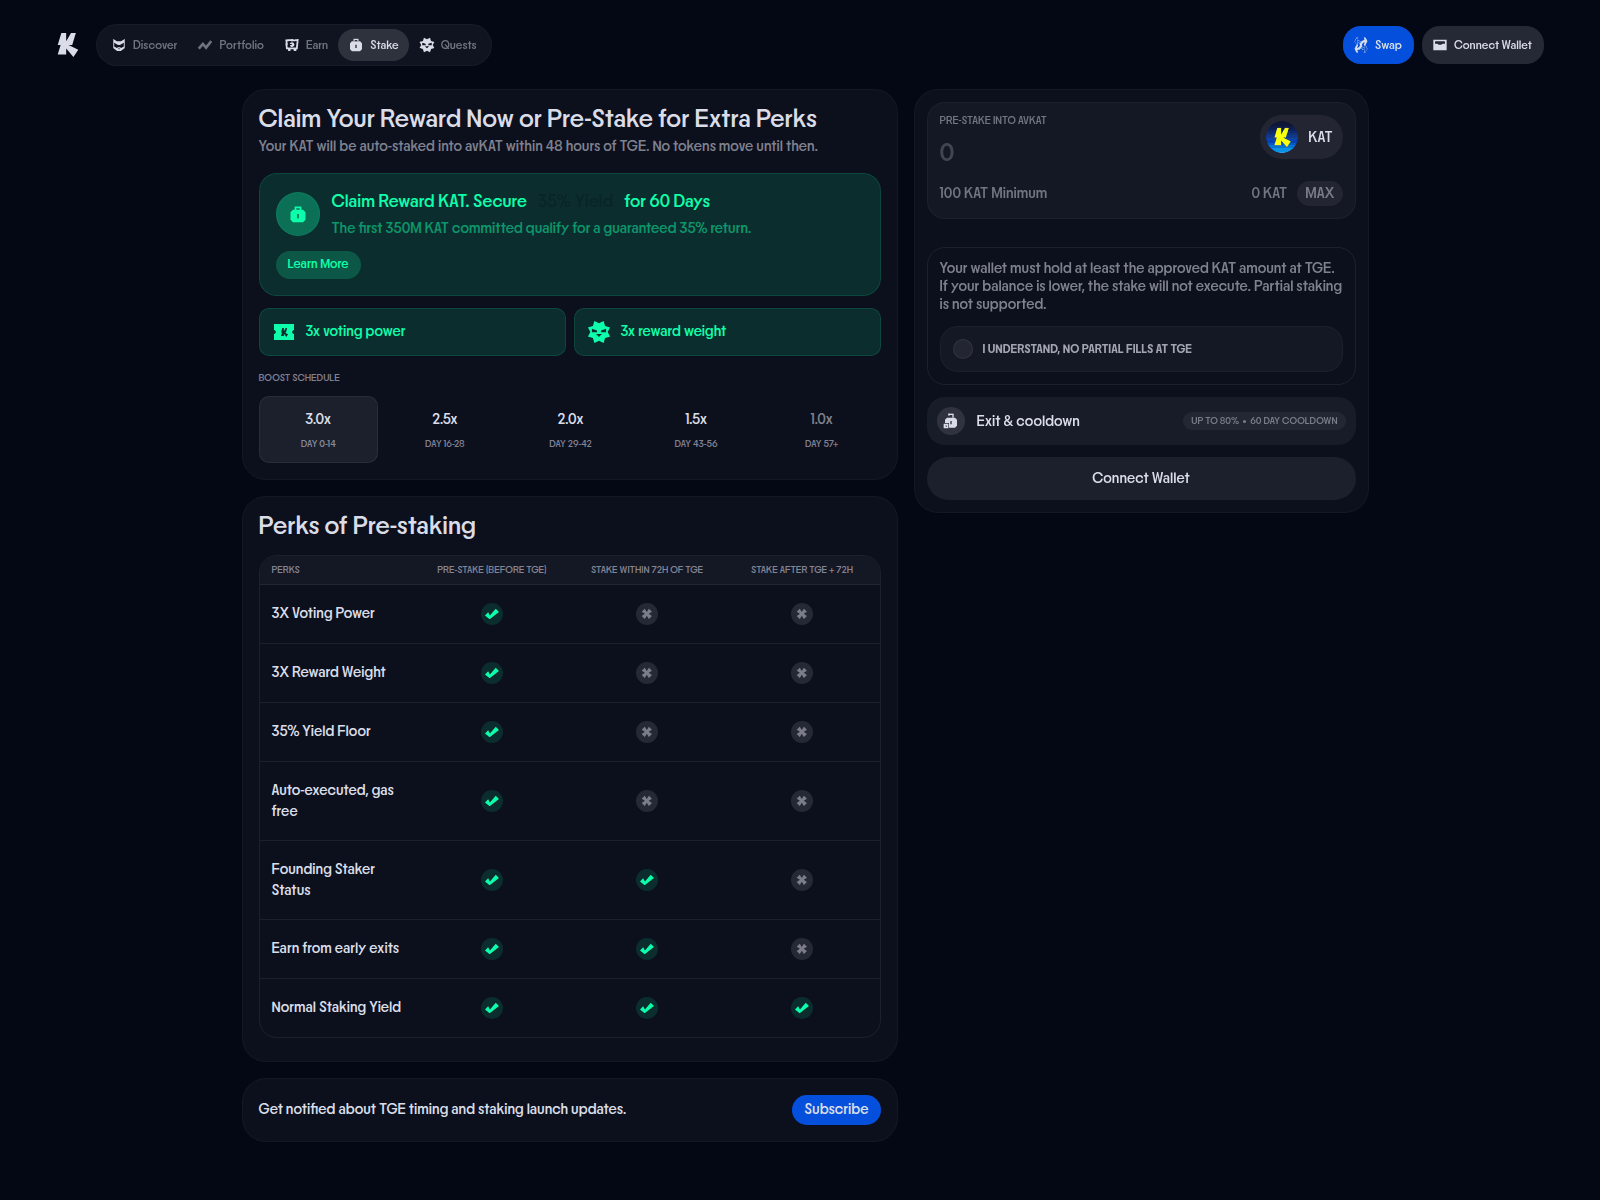Expand the Exit & cooldown section
Image resolution: width=1600 pixels, height=1200 pixels.
coord(1140,421)
